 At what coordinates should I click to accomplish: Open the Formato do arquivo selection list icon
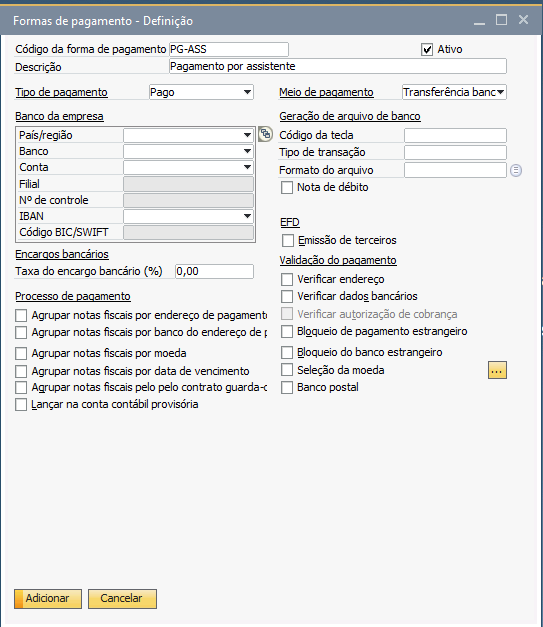click(x=516, y=171)
